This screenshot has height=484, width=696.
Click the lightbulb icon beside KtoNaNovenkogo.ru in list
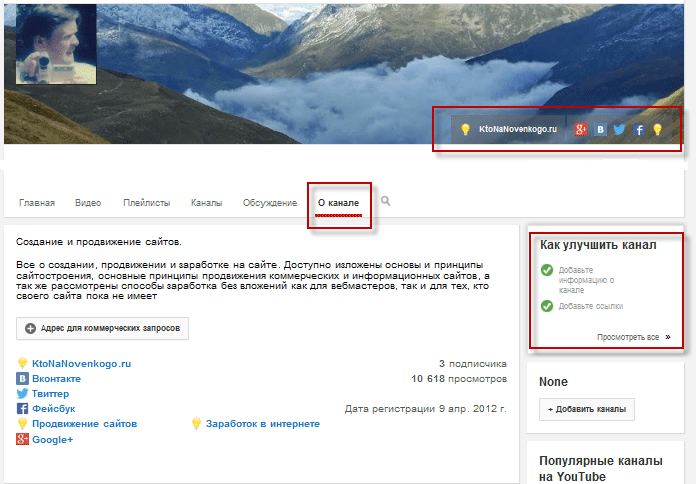[x=22, y=363]
